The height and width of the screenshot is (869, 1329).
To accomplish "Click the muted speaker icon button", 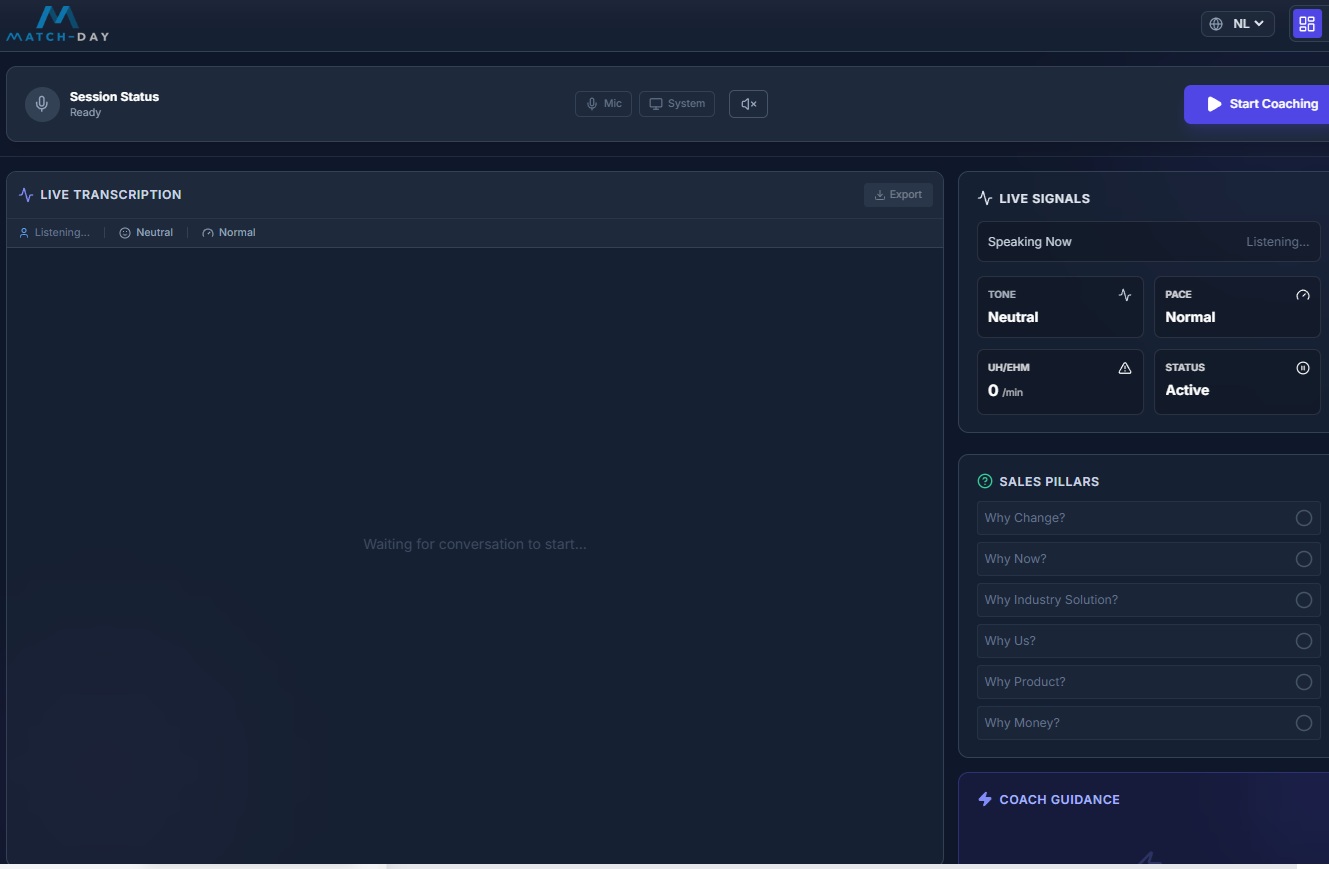I will 748,104.
